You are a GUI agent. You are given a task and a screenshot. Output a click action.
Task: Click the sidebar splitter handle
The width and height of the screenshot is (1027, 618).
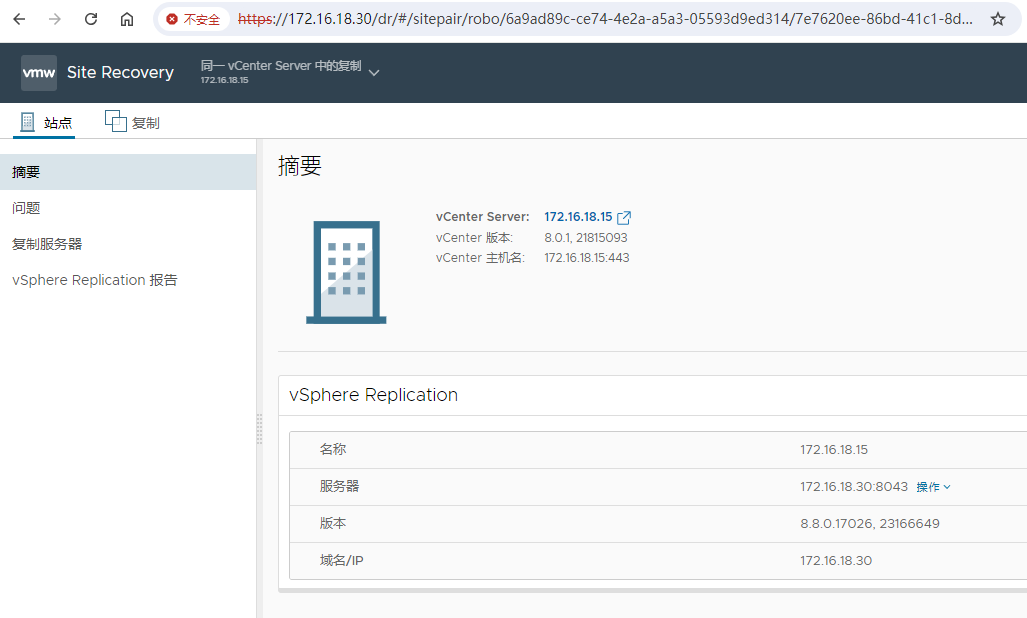coord(259,429)
